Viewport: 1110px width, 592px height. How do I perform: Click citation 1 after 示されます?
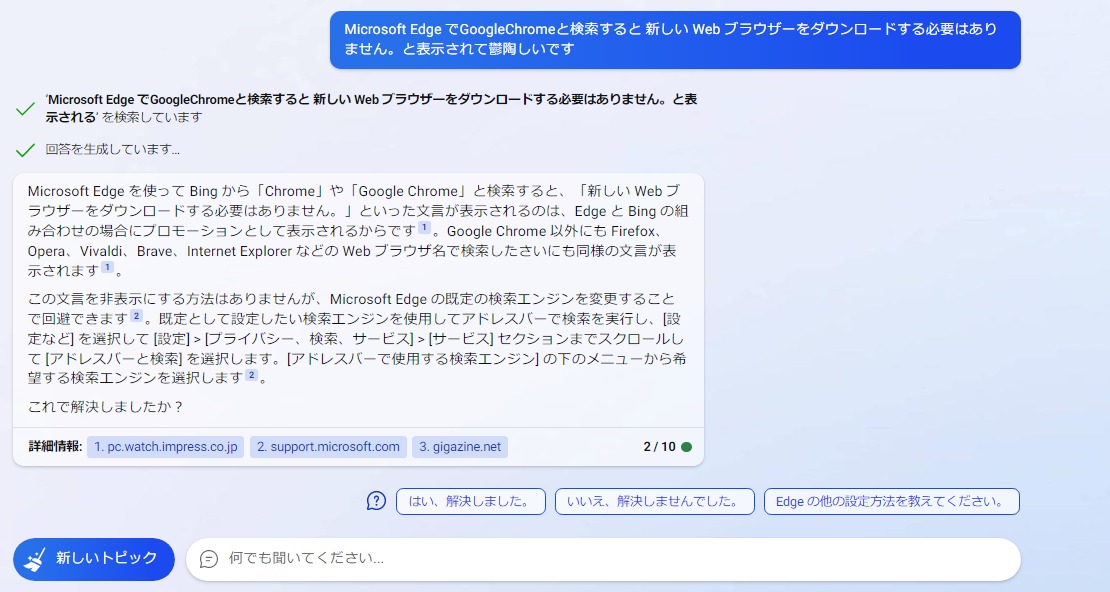coord(107,268)
